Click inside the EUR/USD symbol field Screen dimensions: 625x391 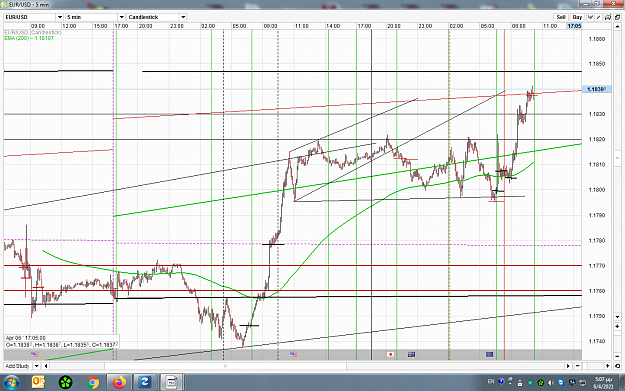pyautogui.click(x=30, y=17)
